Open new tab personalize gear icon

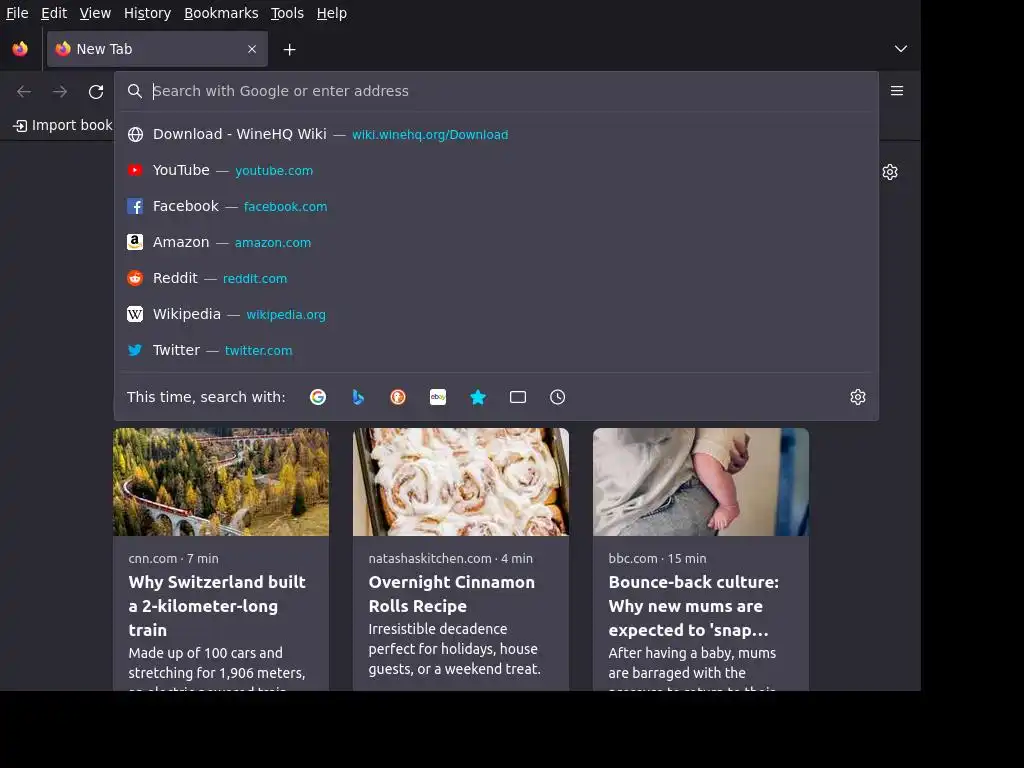click(x=890, y=172)
